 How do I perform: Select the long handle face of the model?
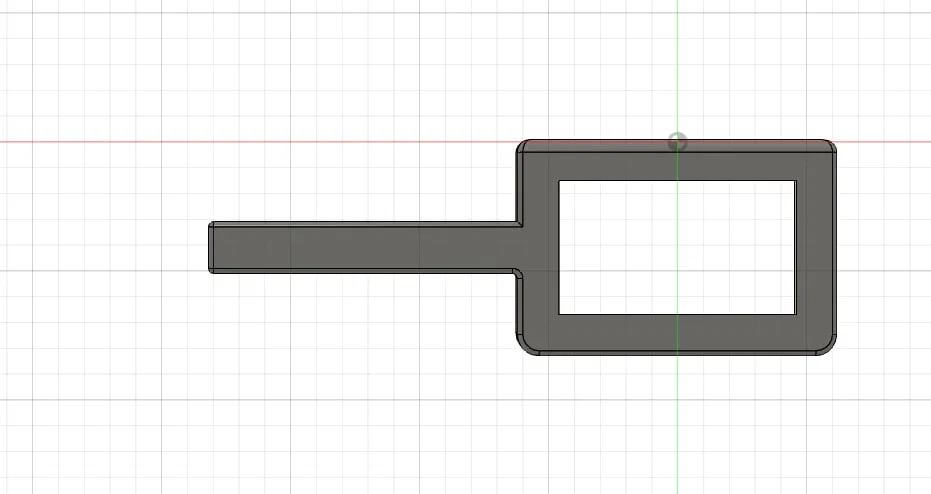[x=363, y=248]
